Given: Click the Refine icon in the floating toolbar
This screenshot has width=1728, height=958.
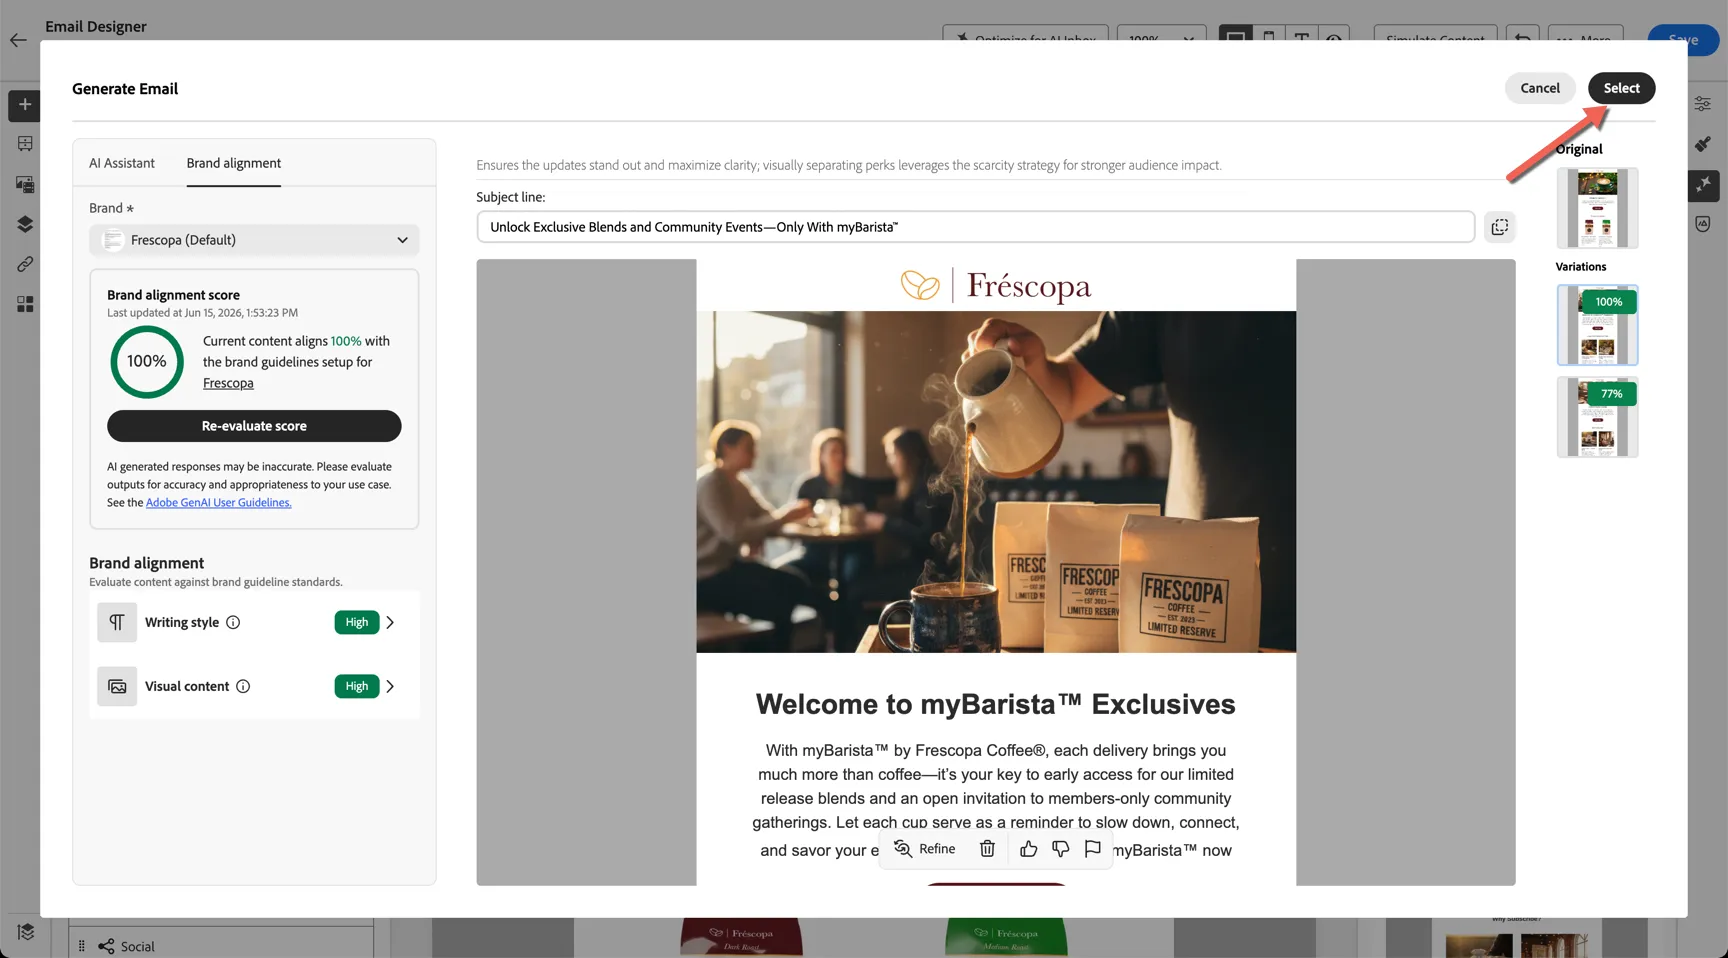Looking at the screenshot, I should [x=903, y=849].
